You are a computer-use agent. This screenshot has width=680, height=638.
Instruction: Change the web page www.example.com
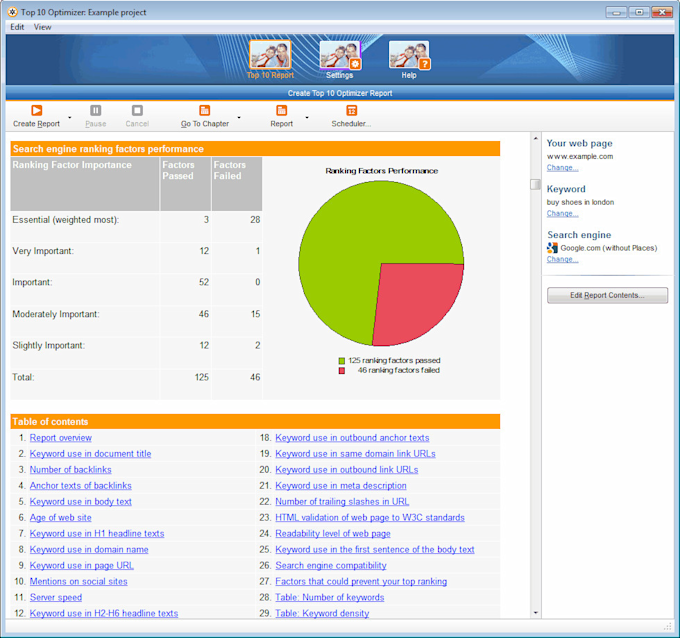point(562,168)
